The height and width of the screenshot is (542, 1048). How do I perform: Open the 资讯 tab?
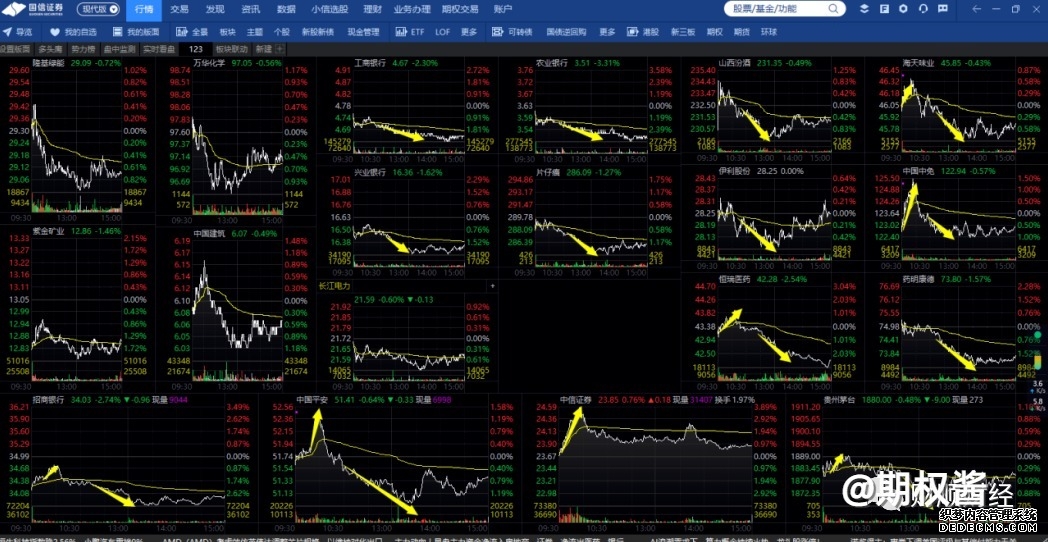coord(251,9)
